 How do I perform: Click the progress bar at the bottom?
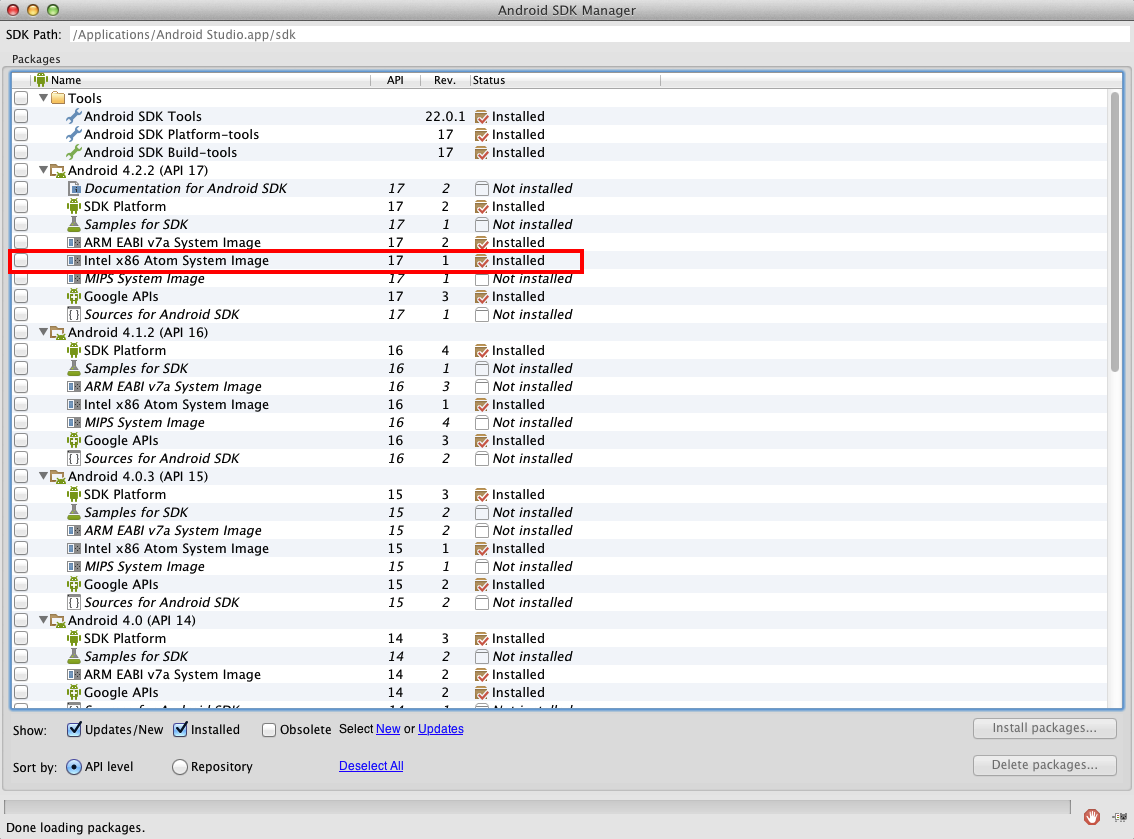click(537, 807)
